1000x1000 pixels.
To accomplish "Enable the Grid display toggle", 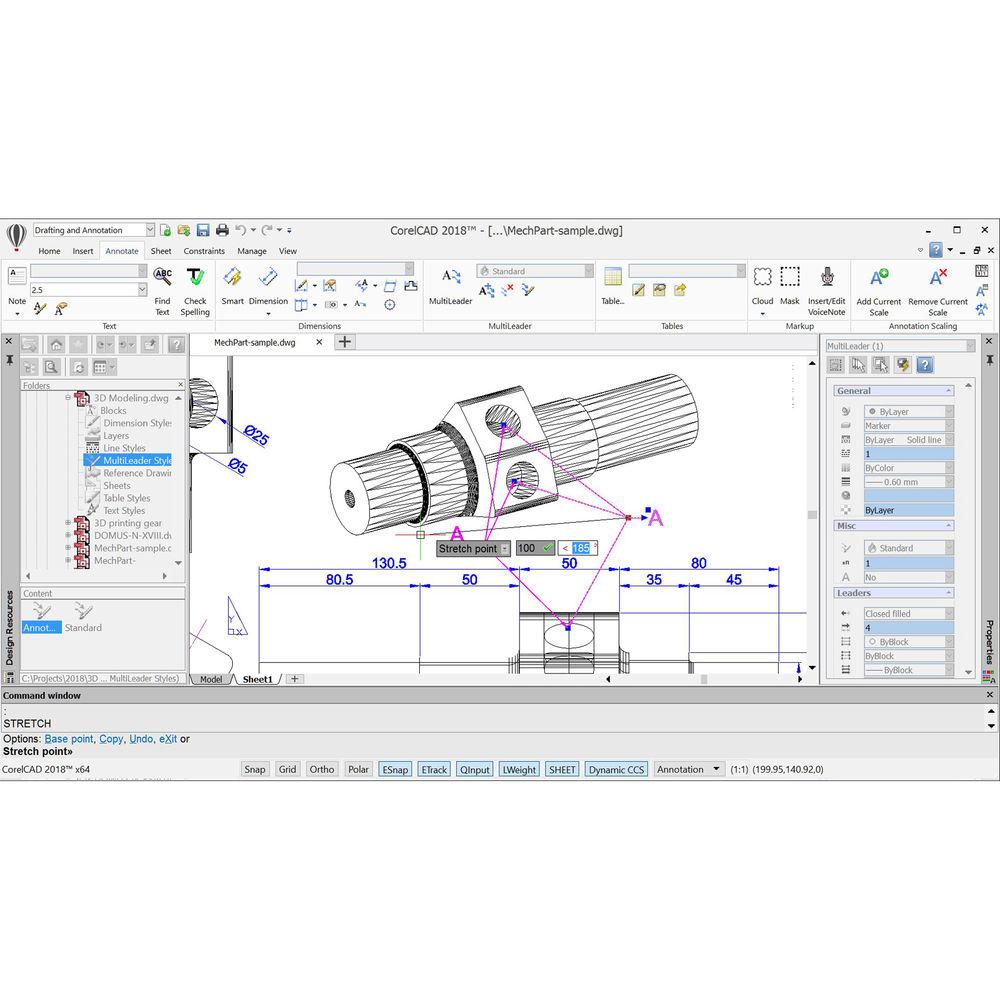I will (x=287, y=769).
